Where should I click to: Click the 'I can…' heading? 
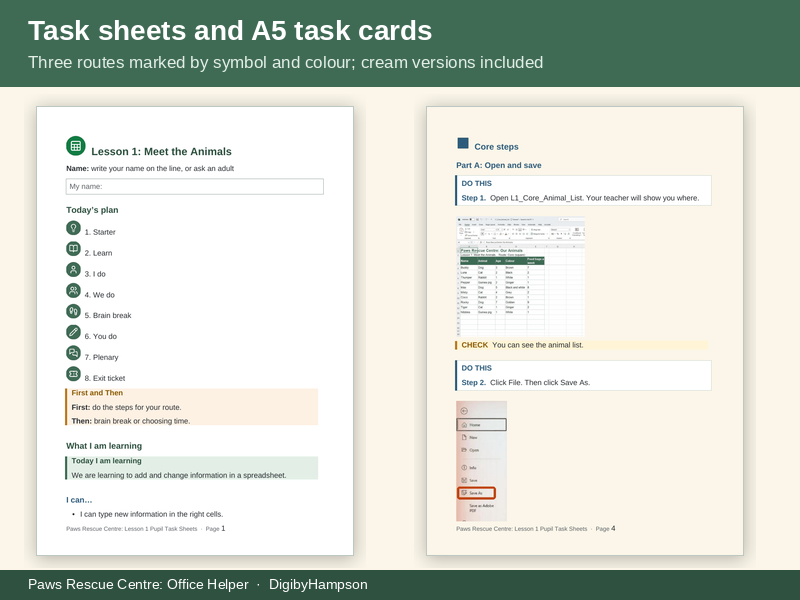tap(79, 500)
